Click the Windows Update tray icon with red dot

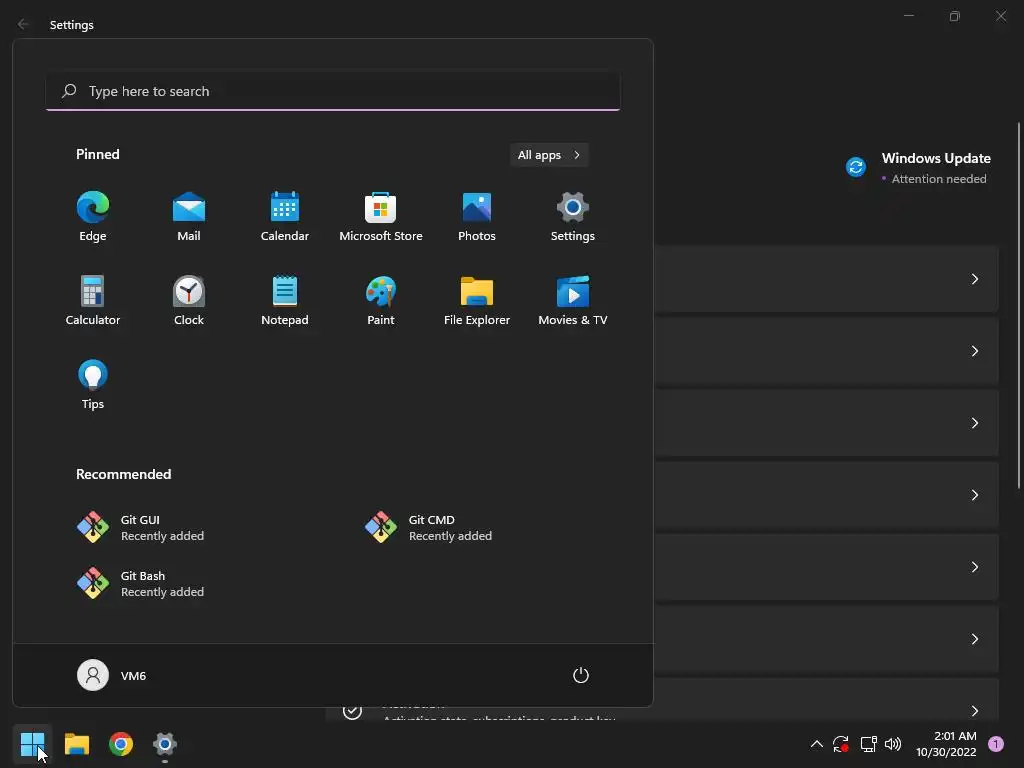tap(840, 744)
